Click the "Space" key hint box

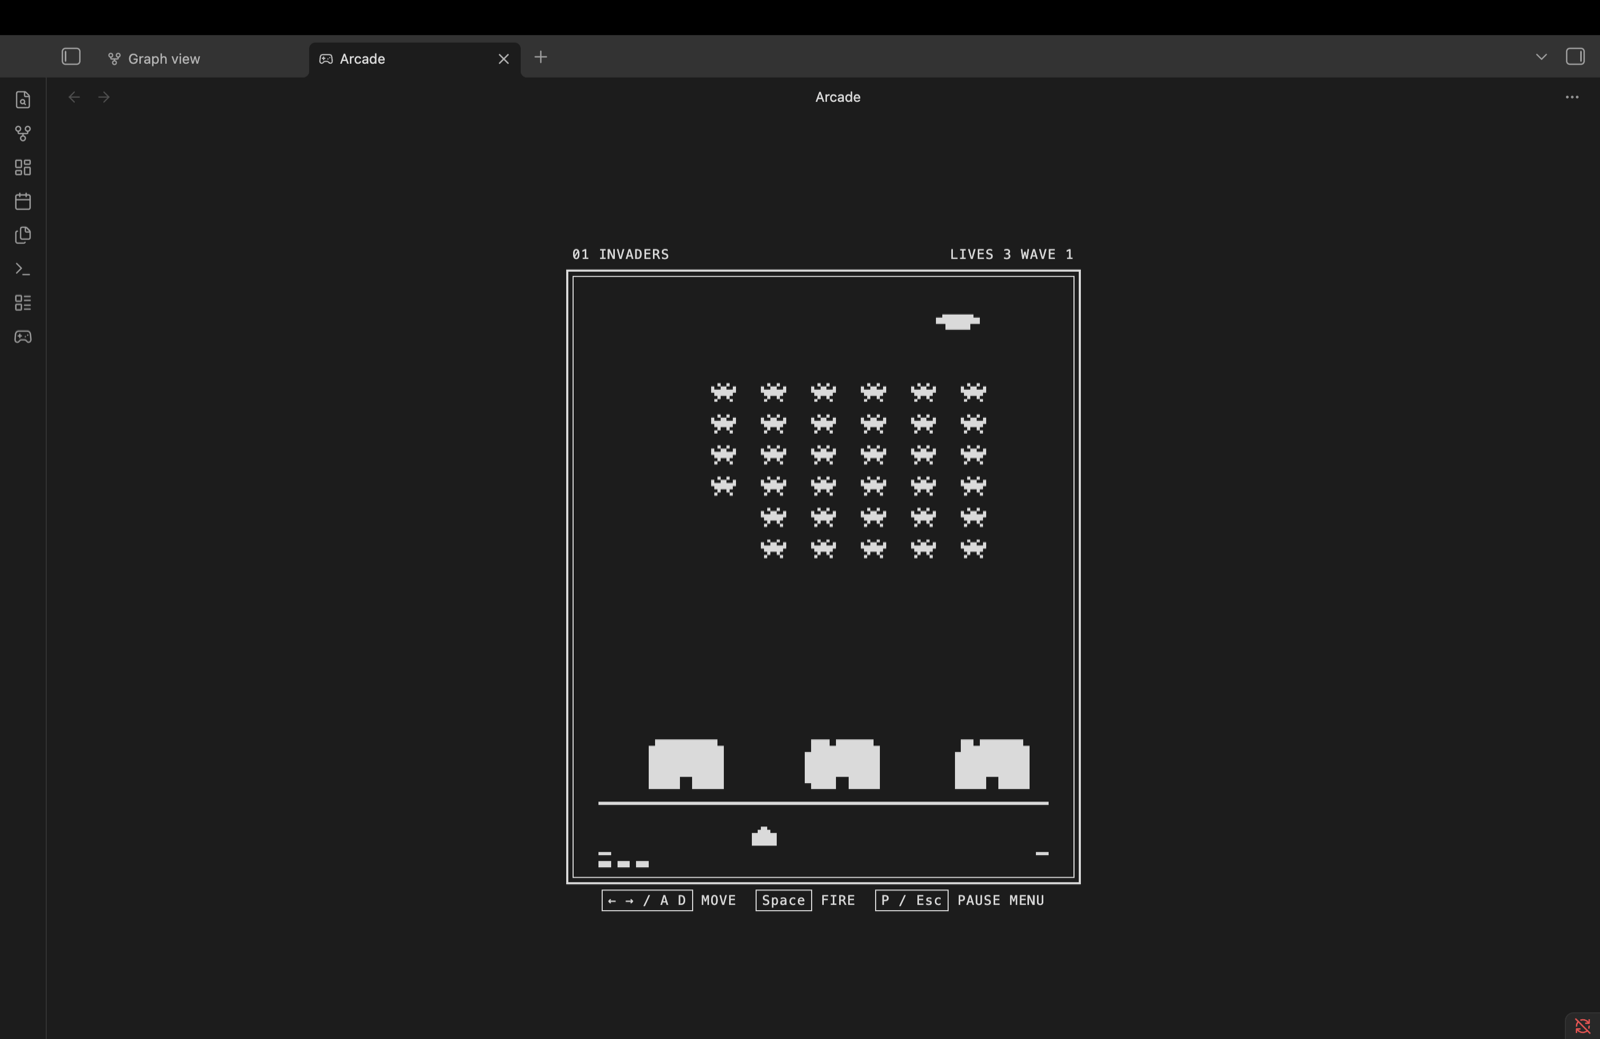[784, 900]
